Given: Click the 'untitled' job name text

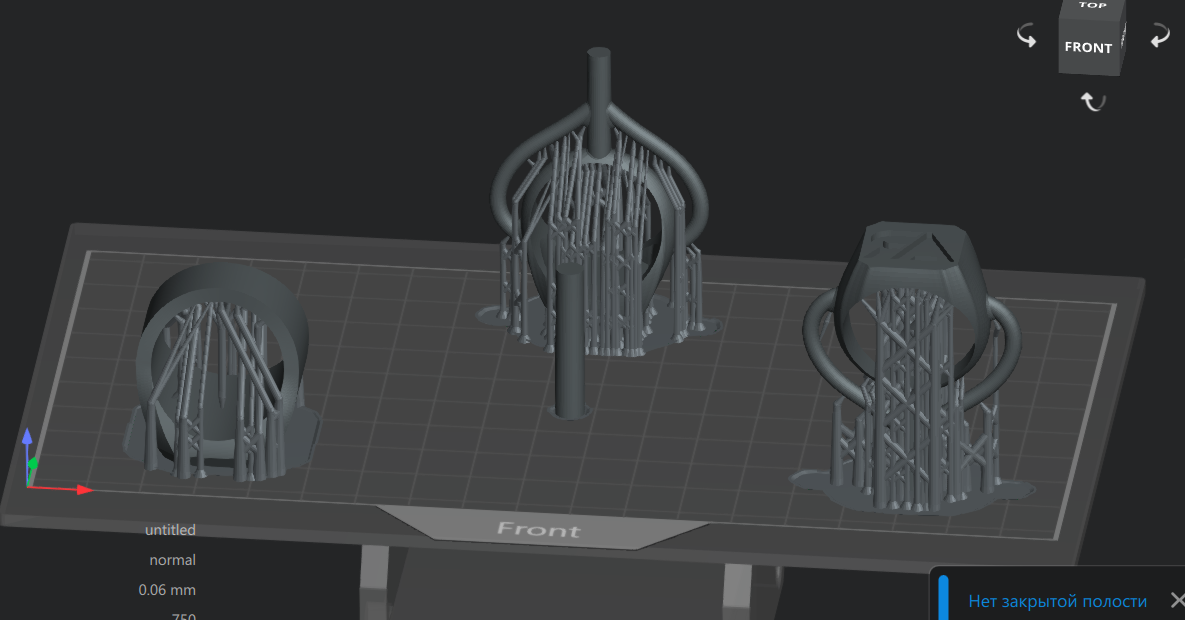Looking at the screenshot, I should click(x=170, y=530).
